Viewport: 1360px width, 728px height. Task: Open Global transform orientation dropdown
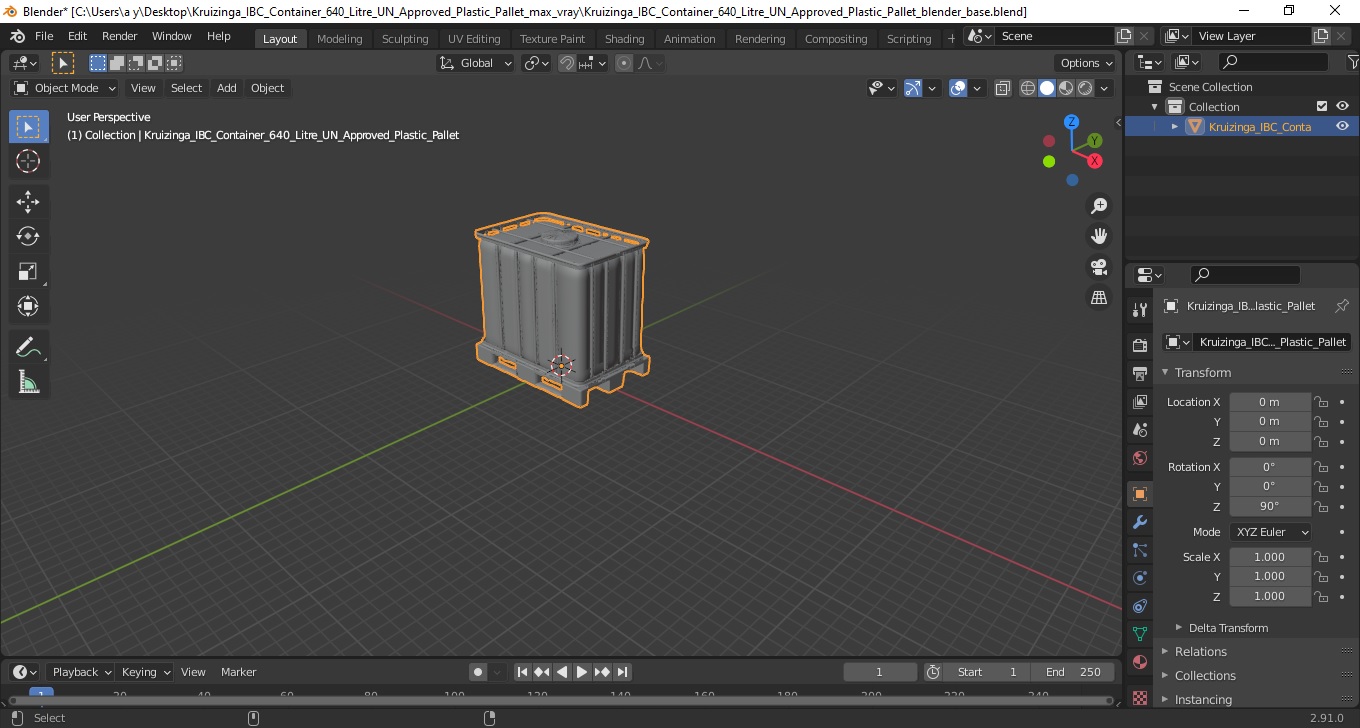[476, 63]
